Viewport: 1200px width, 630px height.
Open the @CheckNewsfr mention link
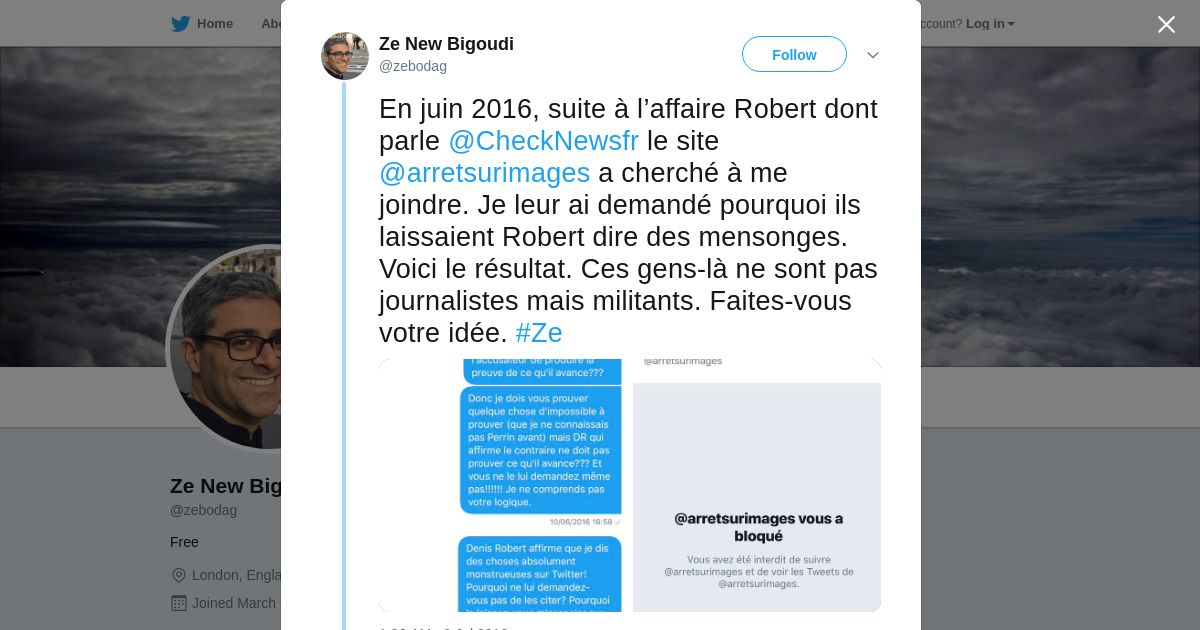coord(543,140)
